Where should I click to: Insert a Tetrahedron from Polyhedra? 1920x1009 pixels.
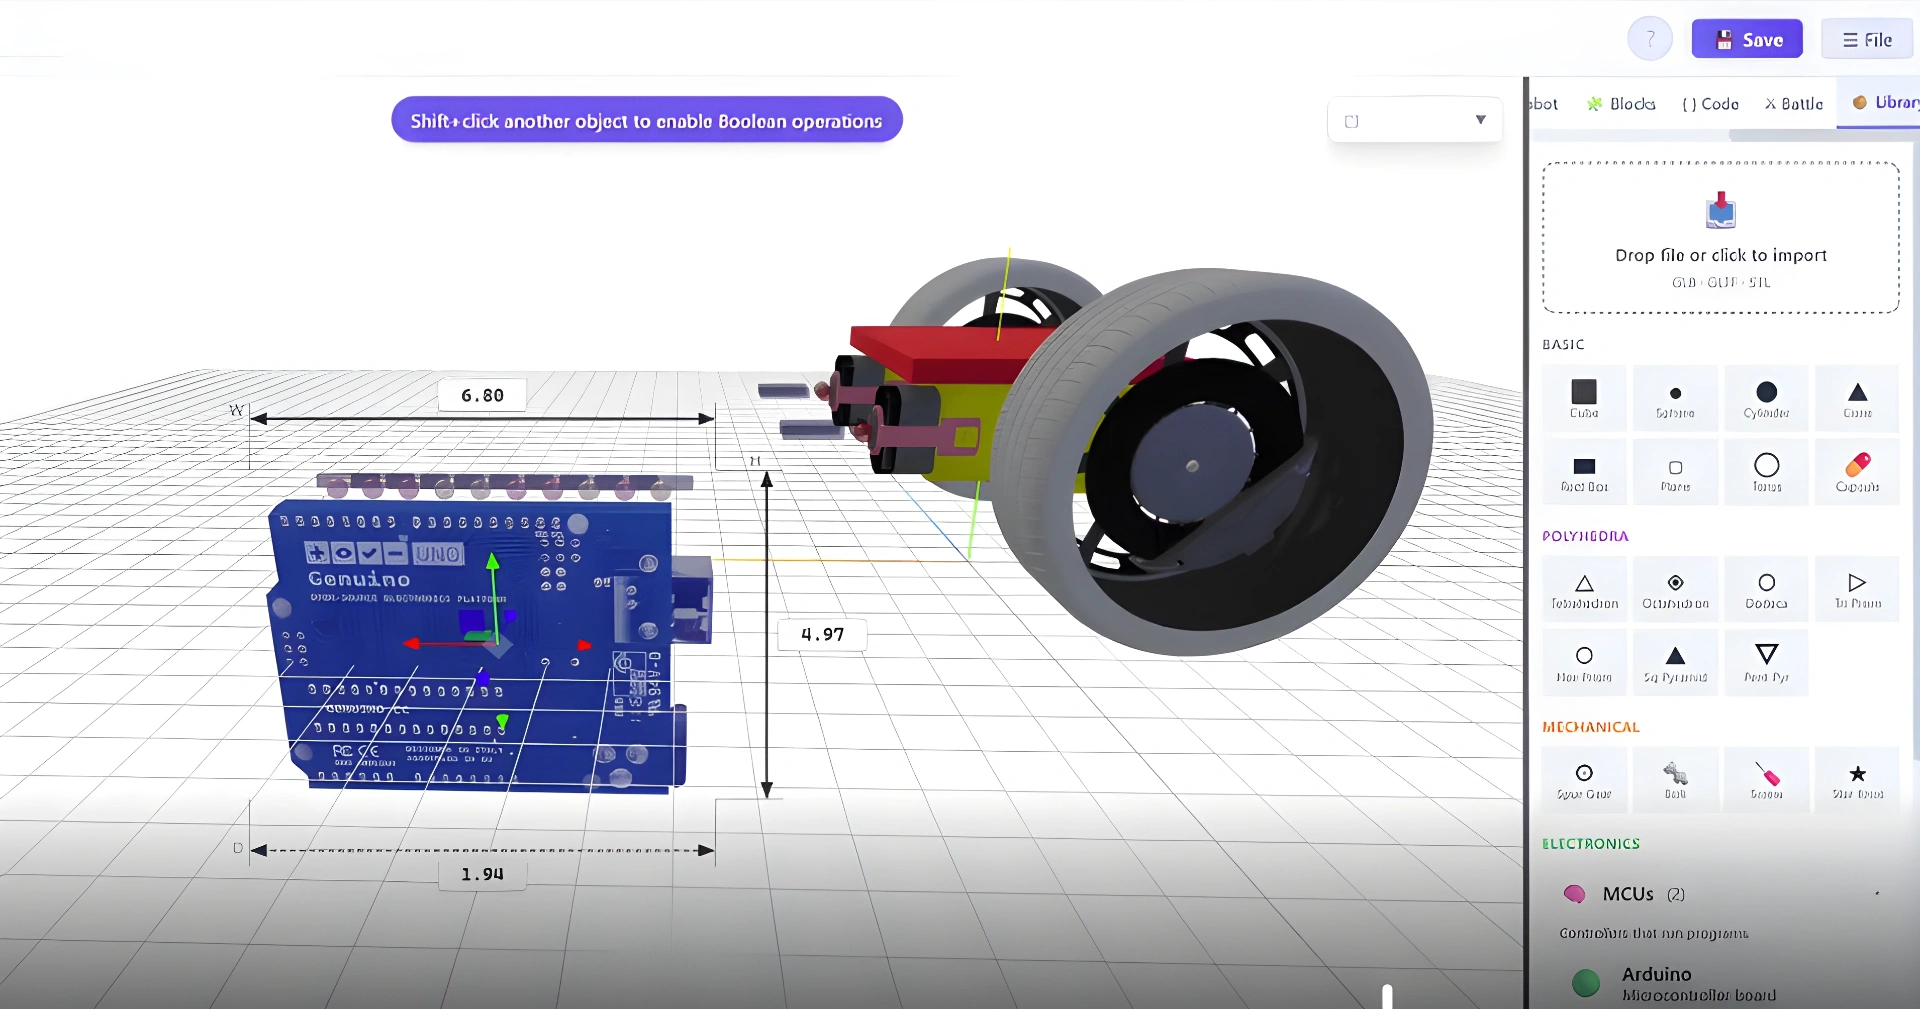tap(1584, 589)
